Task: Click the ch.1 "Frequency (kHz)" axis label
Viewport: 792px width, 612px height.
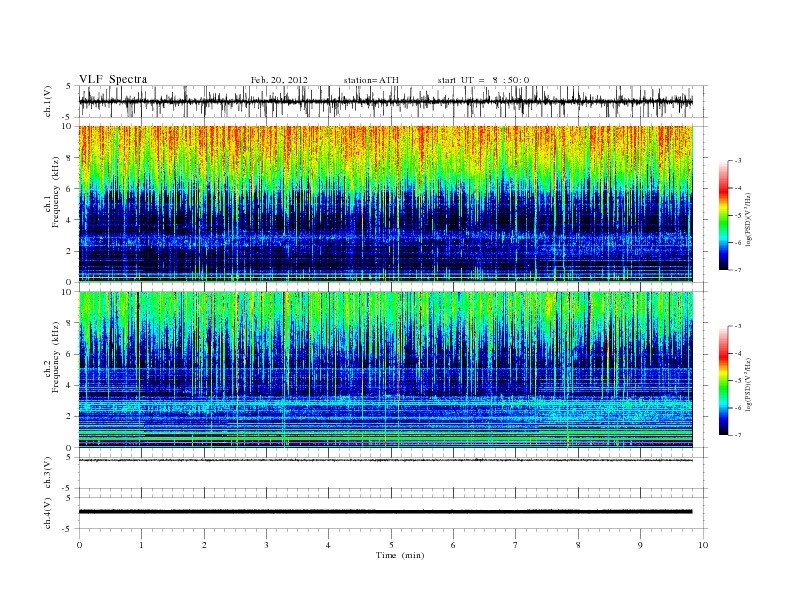Action: (55, 192)
